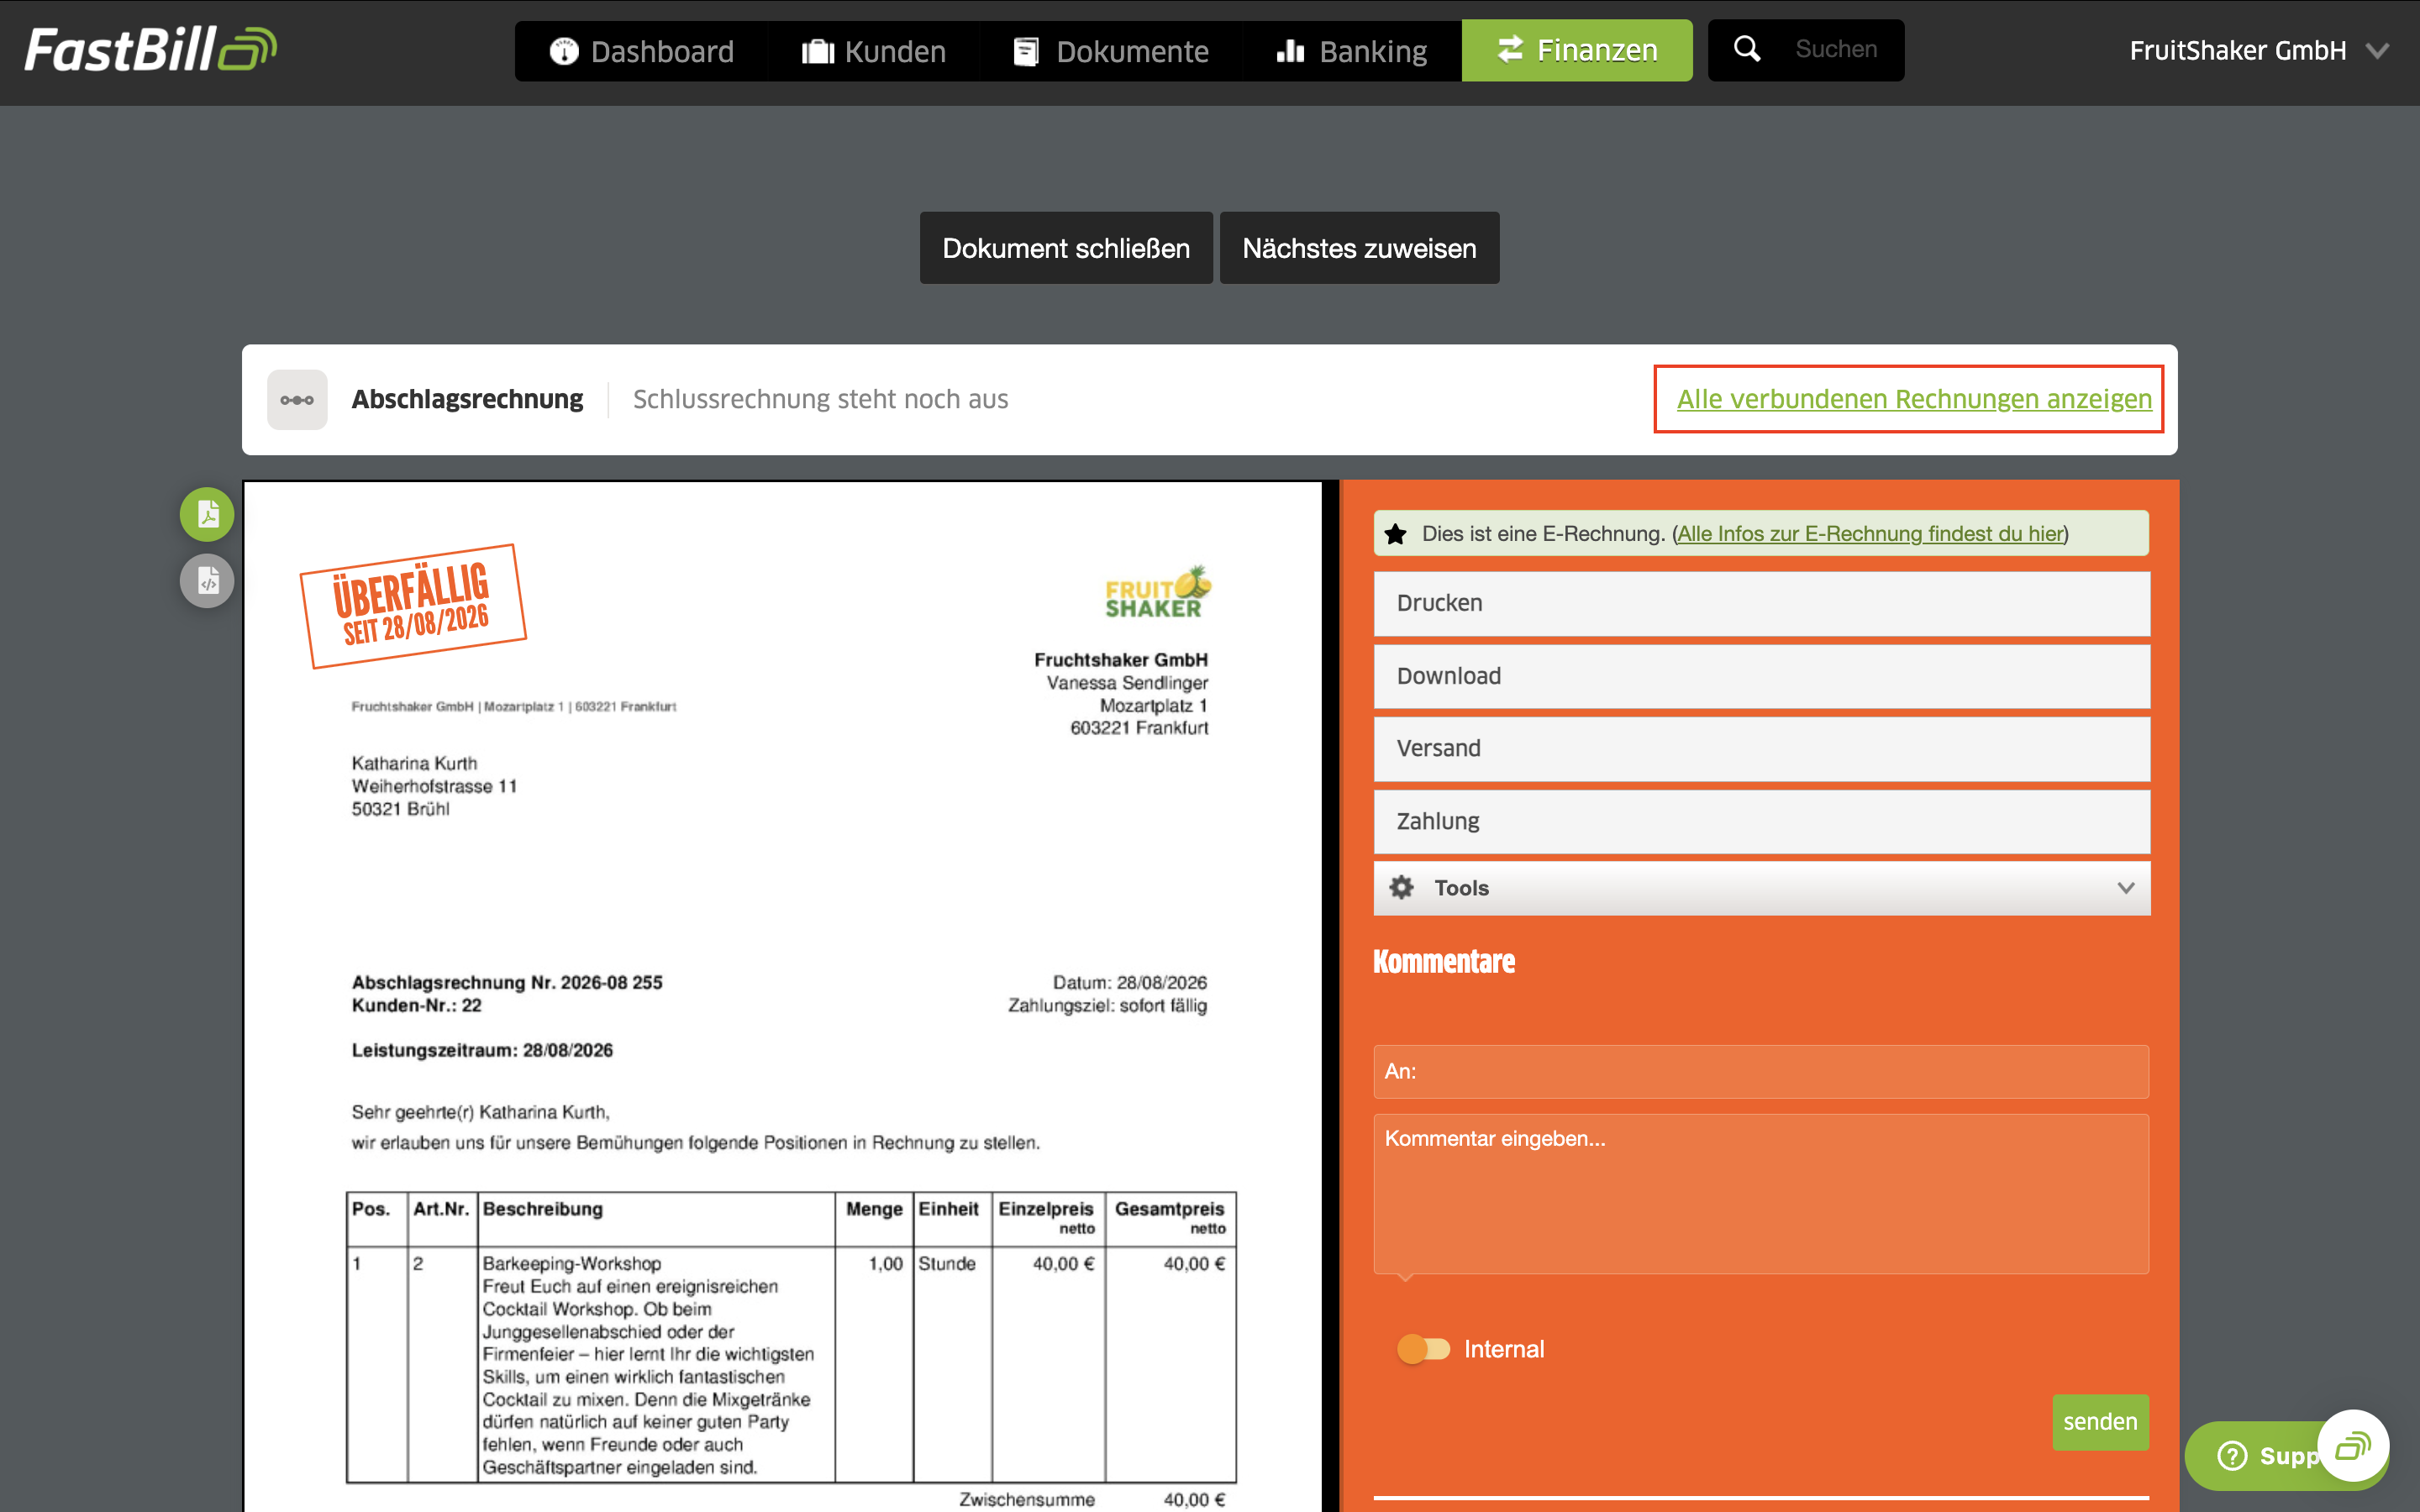Open the FastBill chat bubble widget
The height and width of the screenshot is (1512, 2420).
[2353, 1446]
